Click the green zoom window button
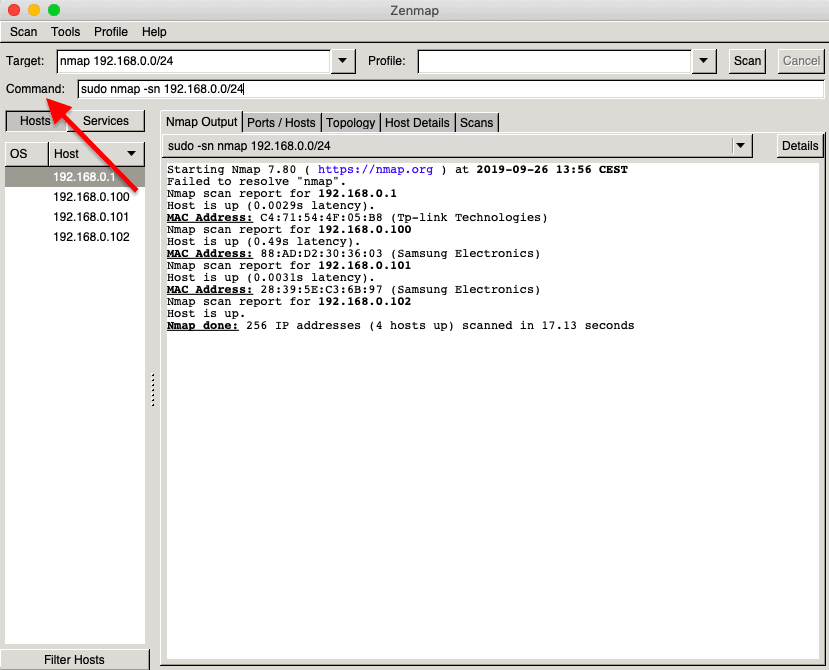Image resolution: width=829 pixels, height=670 pixels. point(54,10)
